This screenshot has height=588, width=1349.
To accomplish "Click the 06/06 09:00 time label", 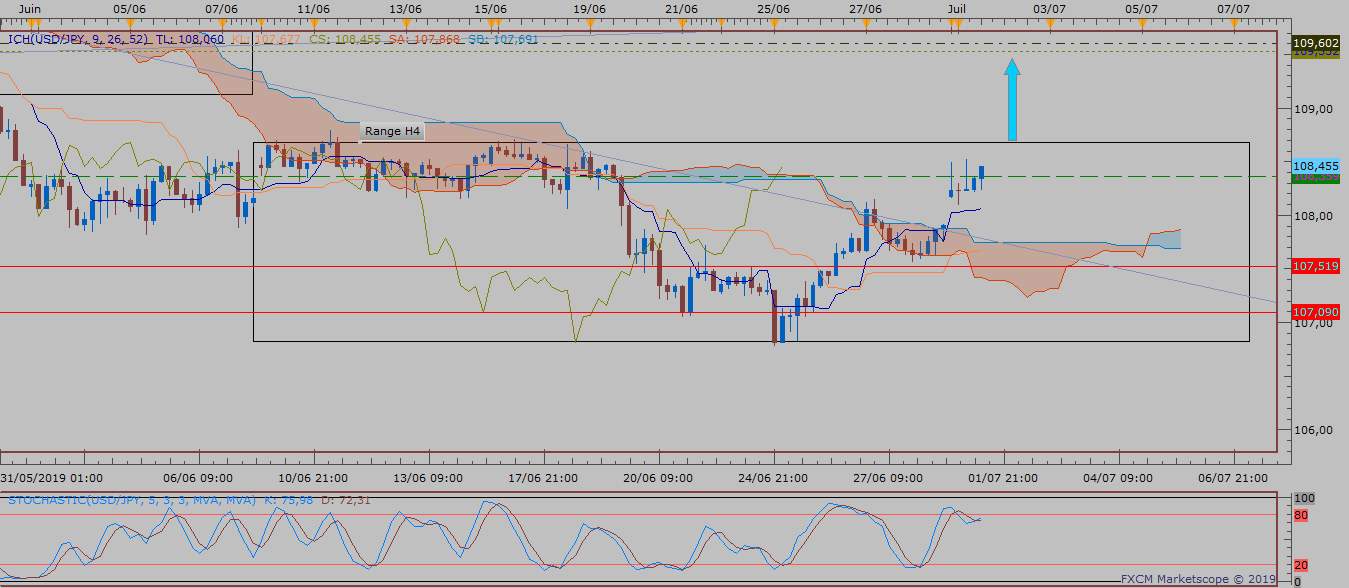I will [196, 478].
